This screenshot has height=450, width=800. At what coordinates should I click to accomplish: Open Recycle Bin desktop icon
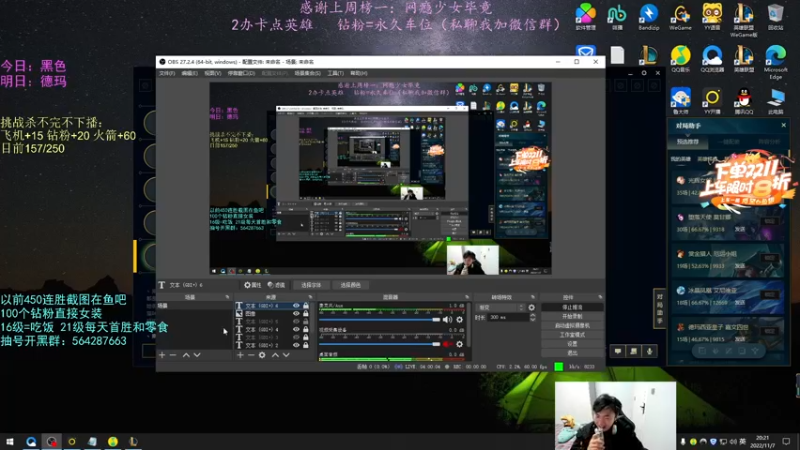(775, 17)
